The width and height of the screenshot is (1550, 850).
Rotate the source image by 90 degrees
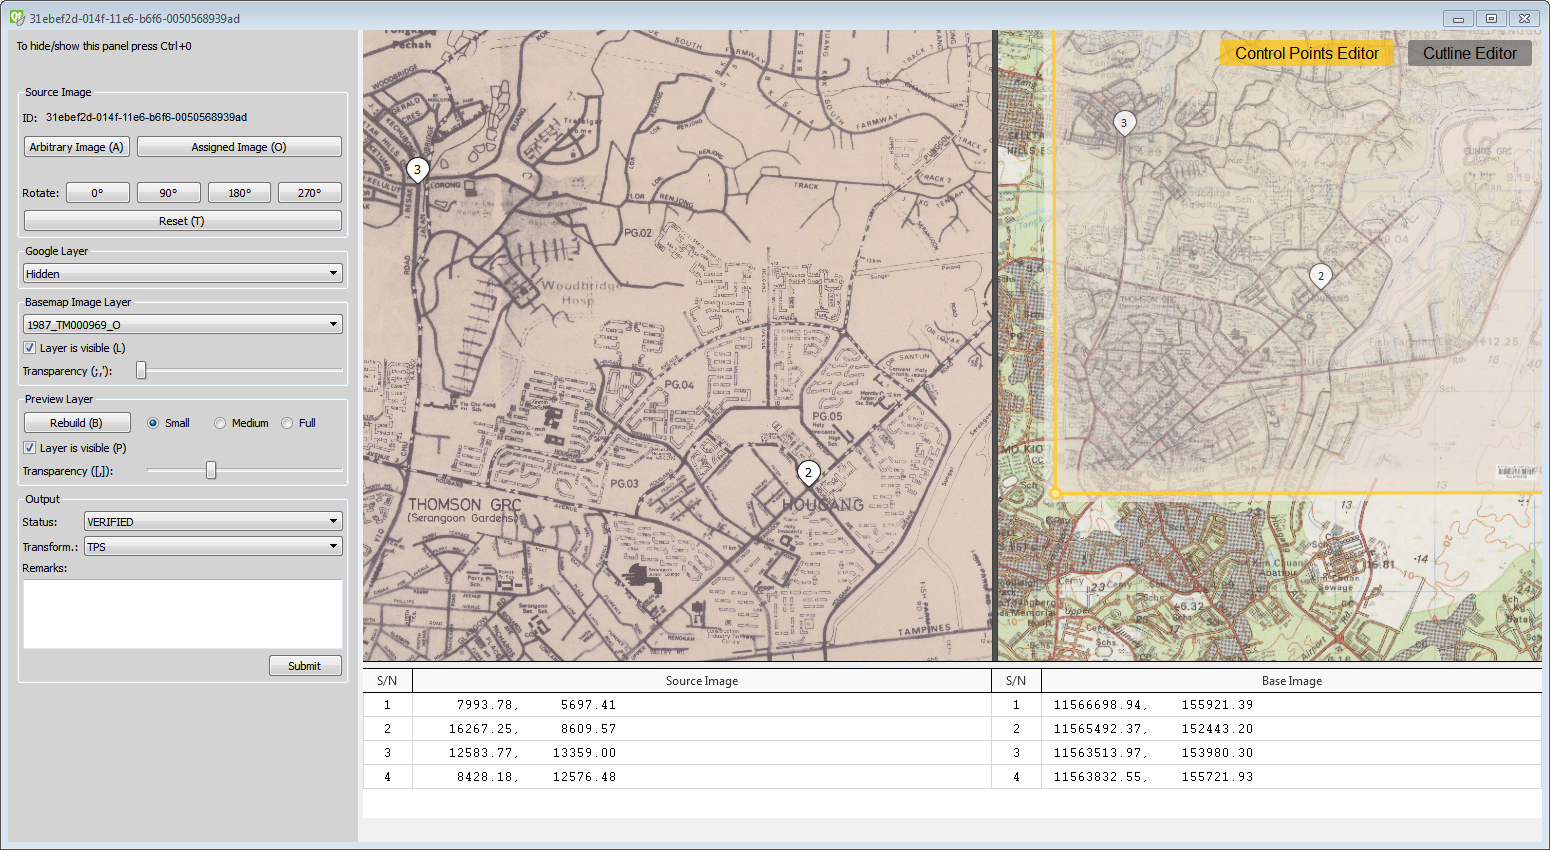(168, 192)
